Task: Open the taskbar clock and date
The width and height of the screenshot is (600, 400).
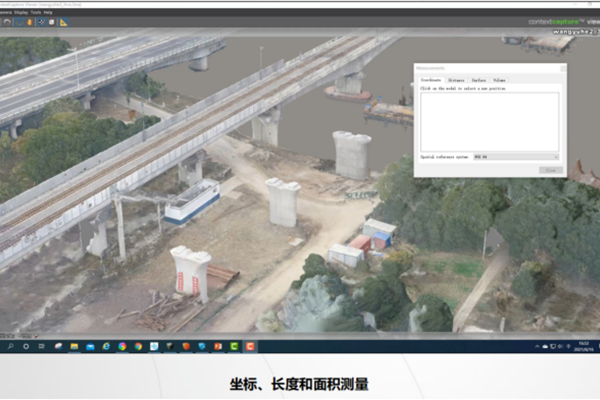Action: coord(584,346)
